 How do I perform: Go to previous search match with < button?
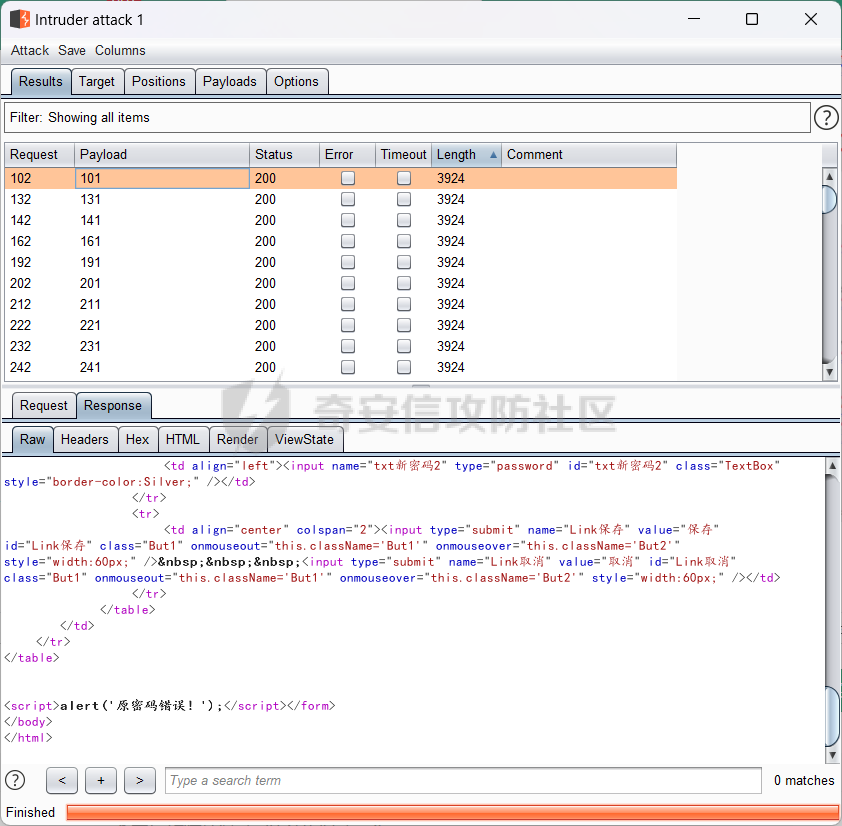point(62,780)
